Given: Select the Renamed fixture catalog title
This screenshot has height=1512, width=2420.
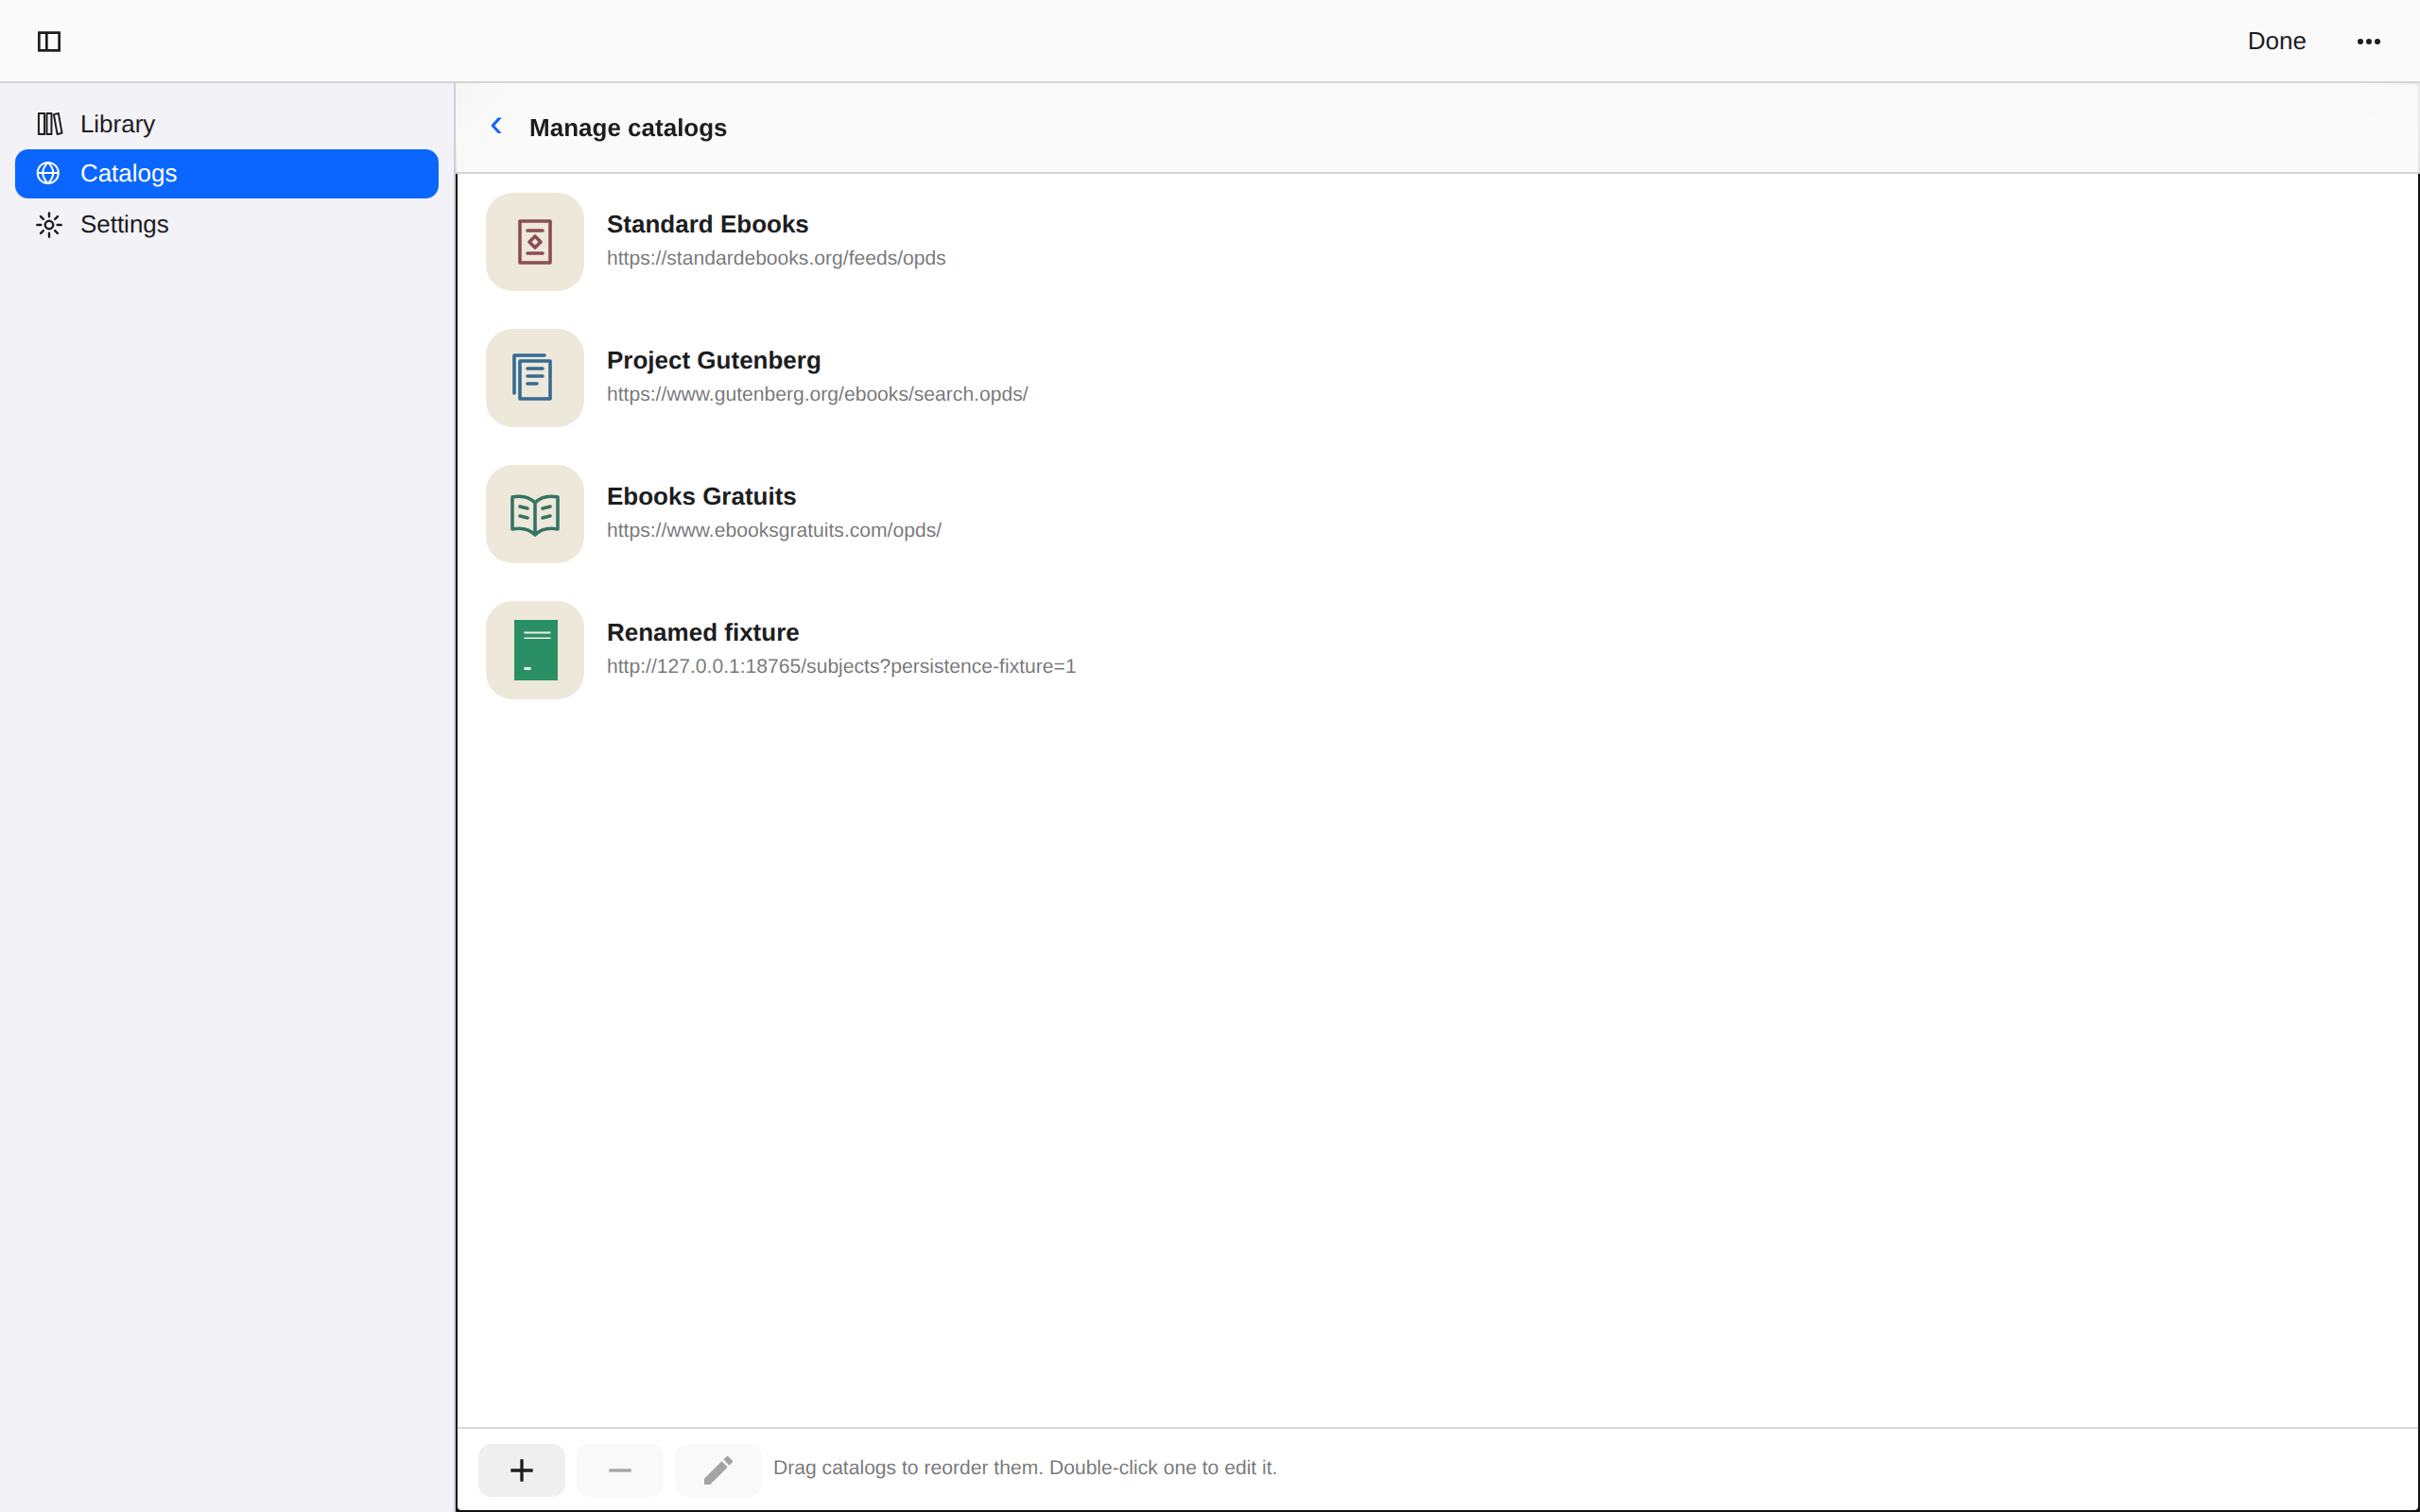Looking at the screenshot, I should pos(702,632).
